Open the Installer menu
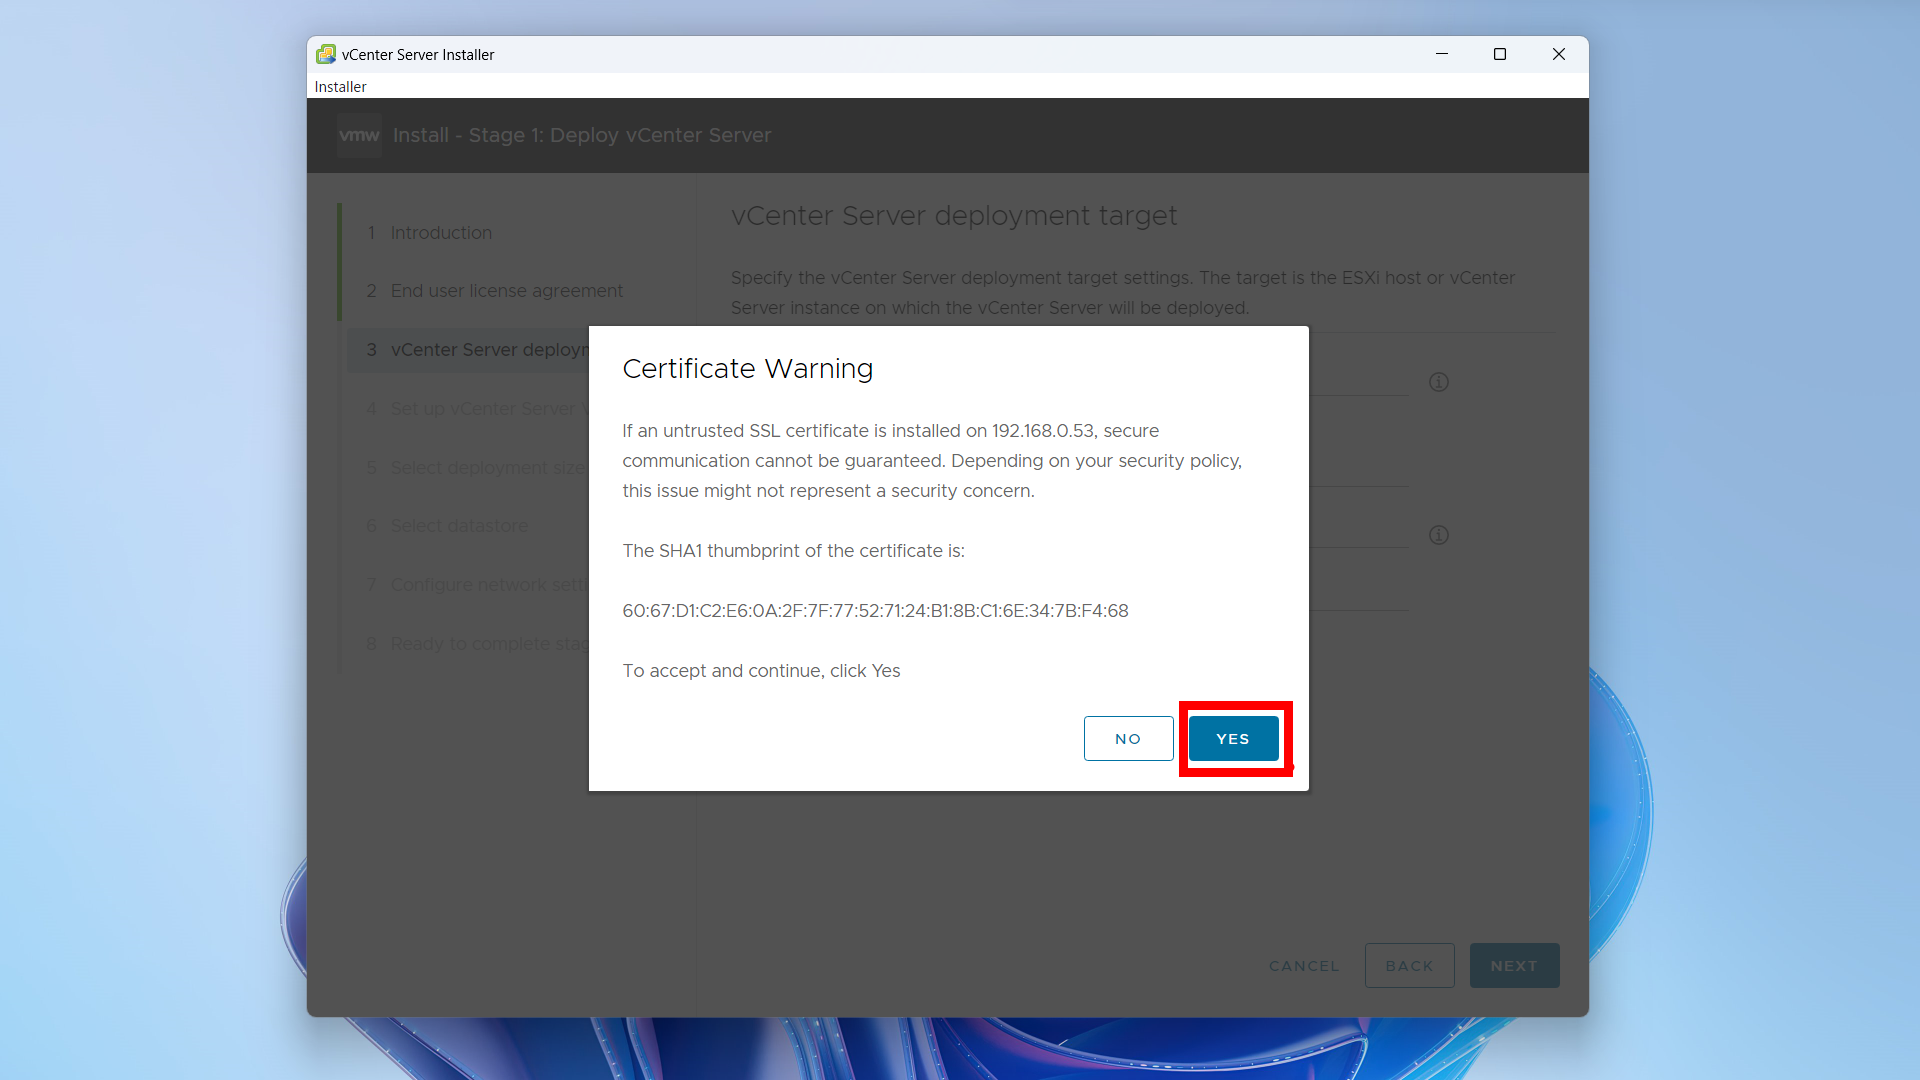1920x1080 pixels. click(340, 87)
